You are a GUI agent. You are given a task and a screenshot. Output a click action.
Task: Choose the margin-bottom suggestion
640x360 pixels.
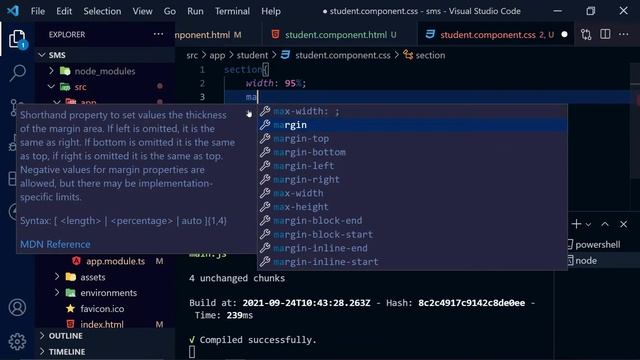point(412,152)
